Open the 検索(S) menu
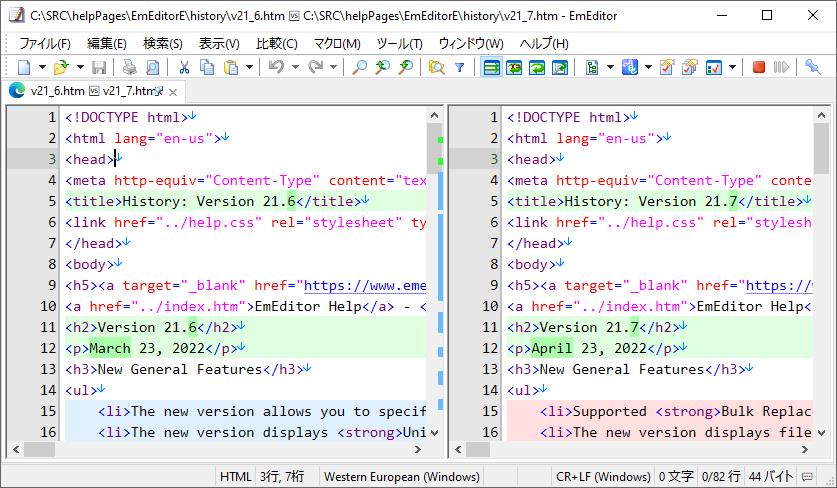 (x=163, y=43)
